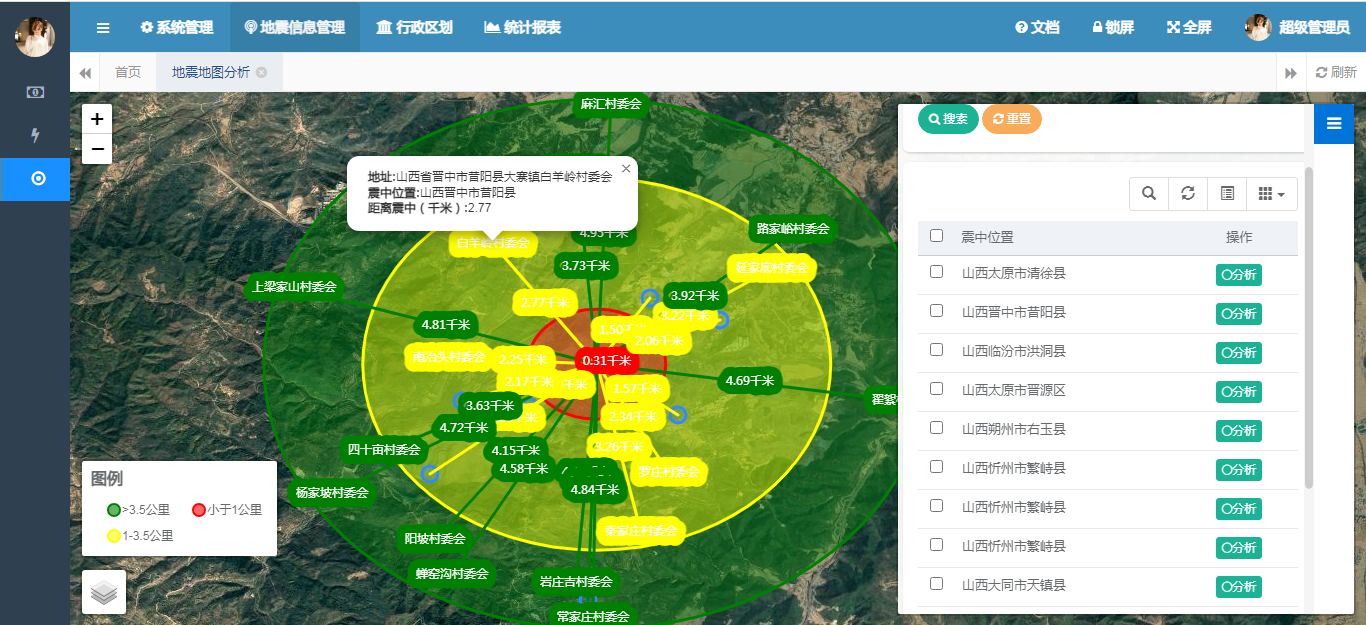This screenshot has width=1366, height=625.
Task: Check the 山西临汾市洪洞县 row checkbox
Action: click(936, 350)
